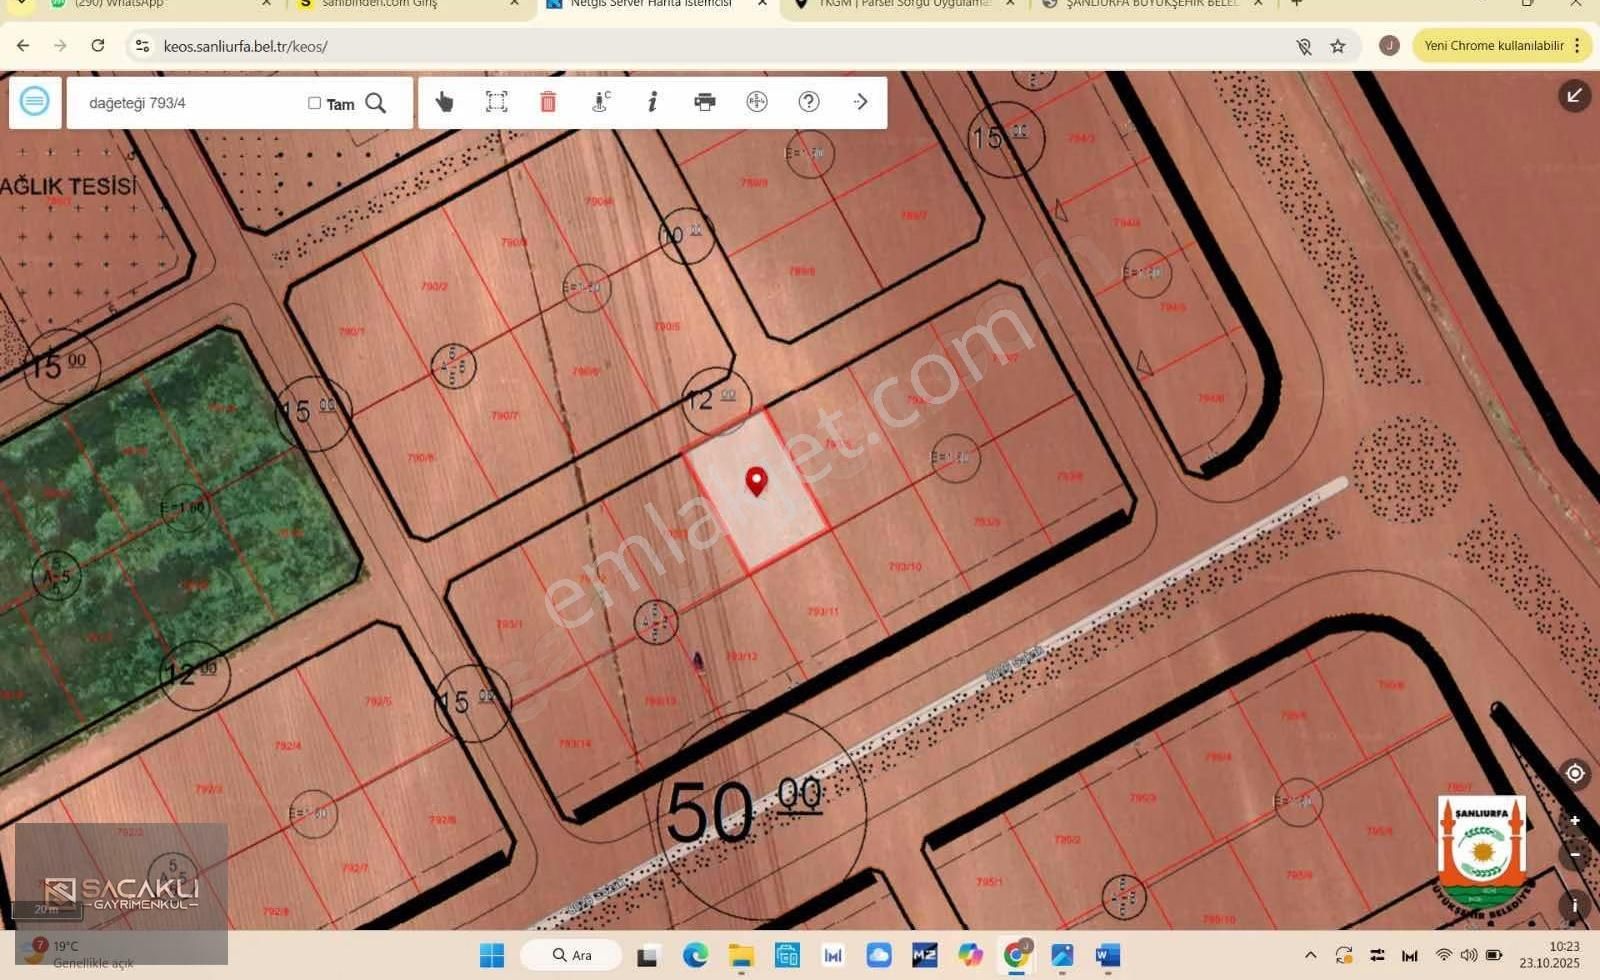
Task: Click the parcel search input field
Action: click(190, 103)
